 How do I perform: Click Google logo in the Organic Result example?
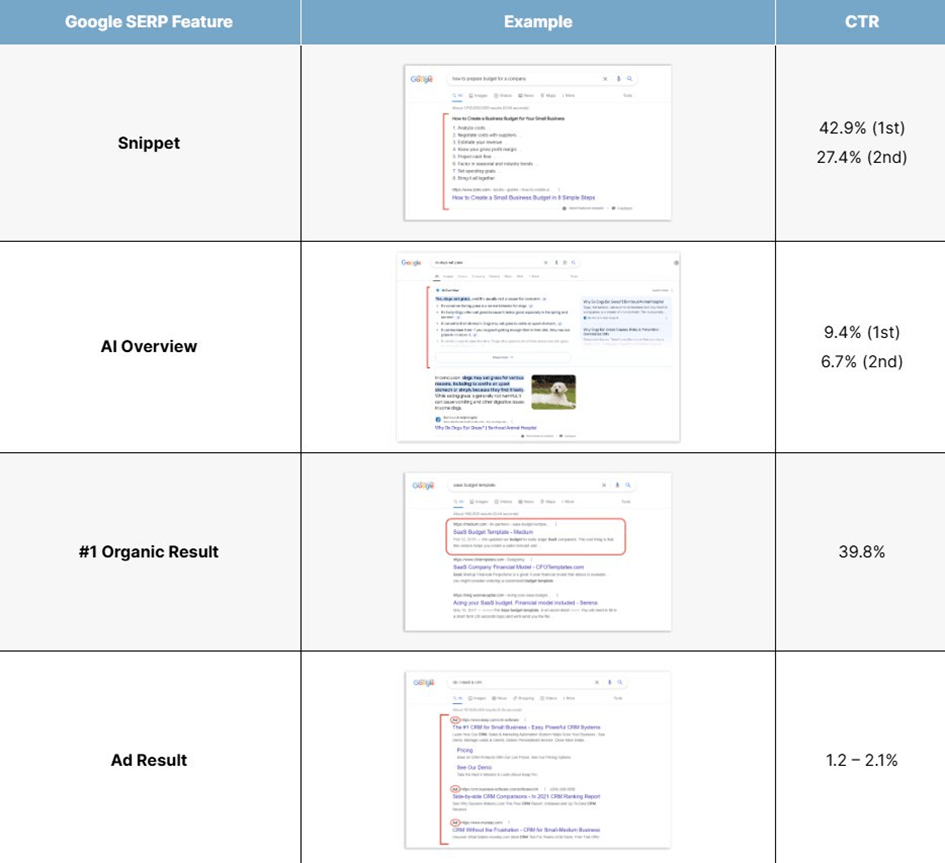[x=423, y=485]
